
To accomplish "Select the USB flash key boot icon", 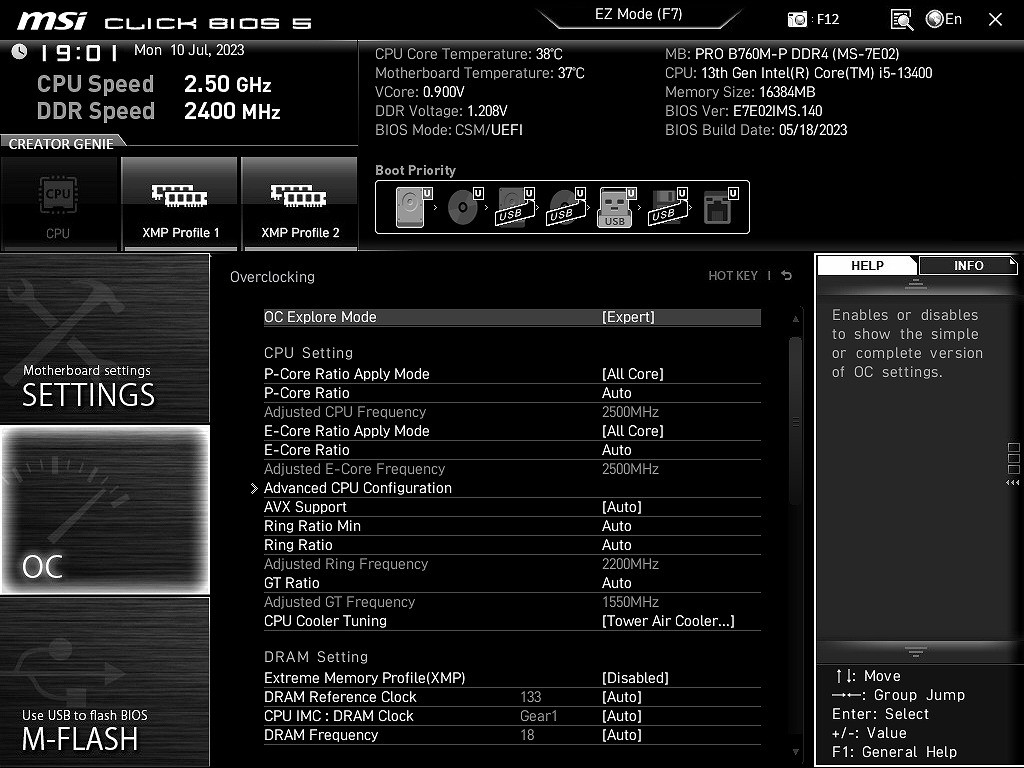I will point(615,208).
